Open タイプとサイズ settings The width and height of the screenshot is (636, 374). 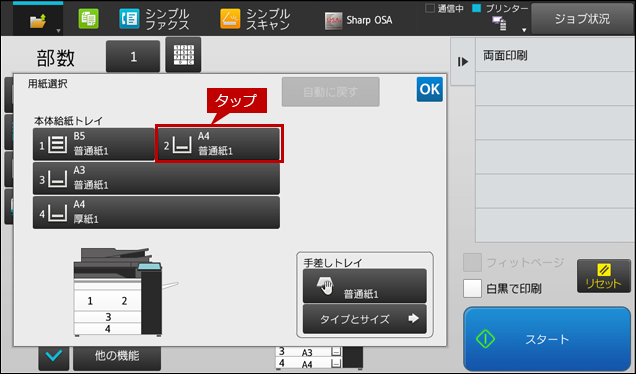coord(365,319)
